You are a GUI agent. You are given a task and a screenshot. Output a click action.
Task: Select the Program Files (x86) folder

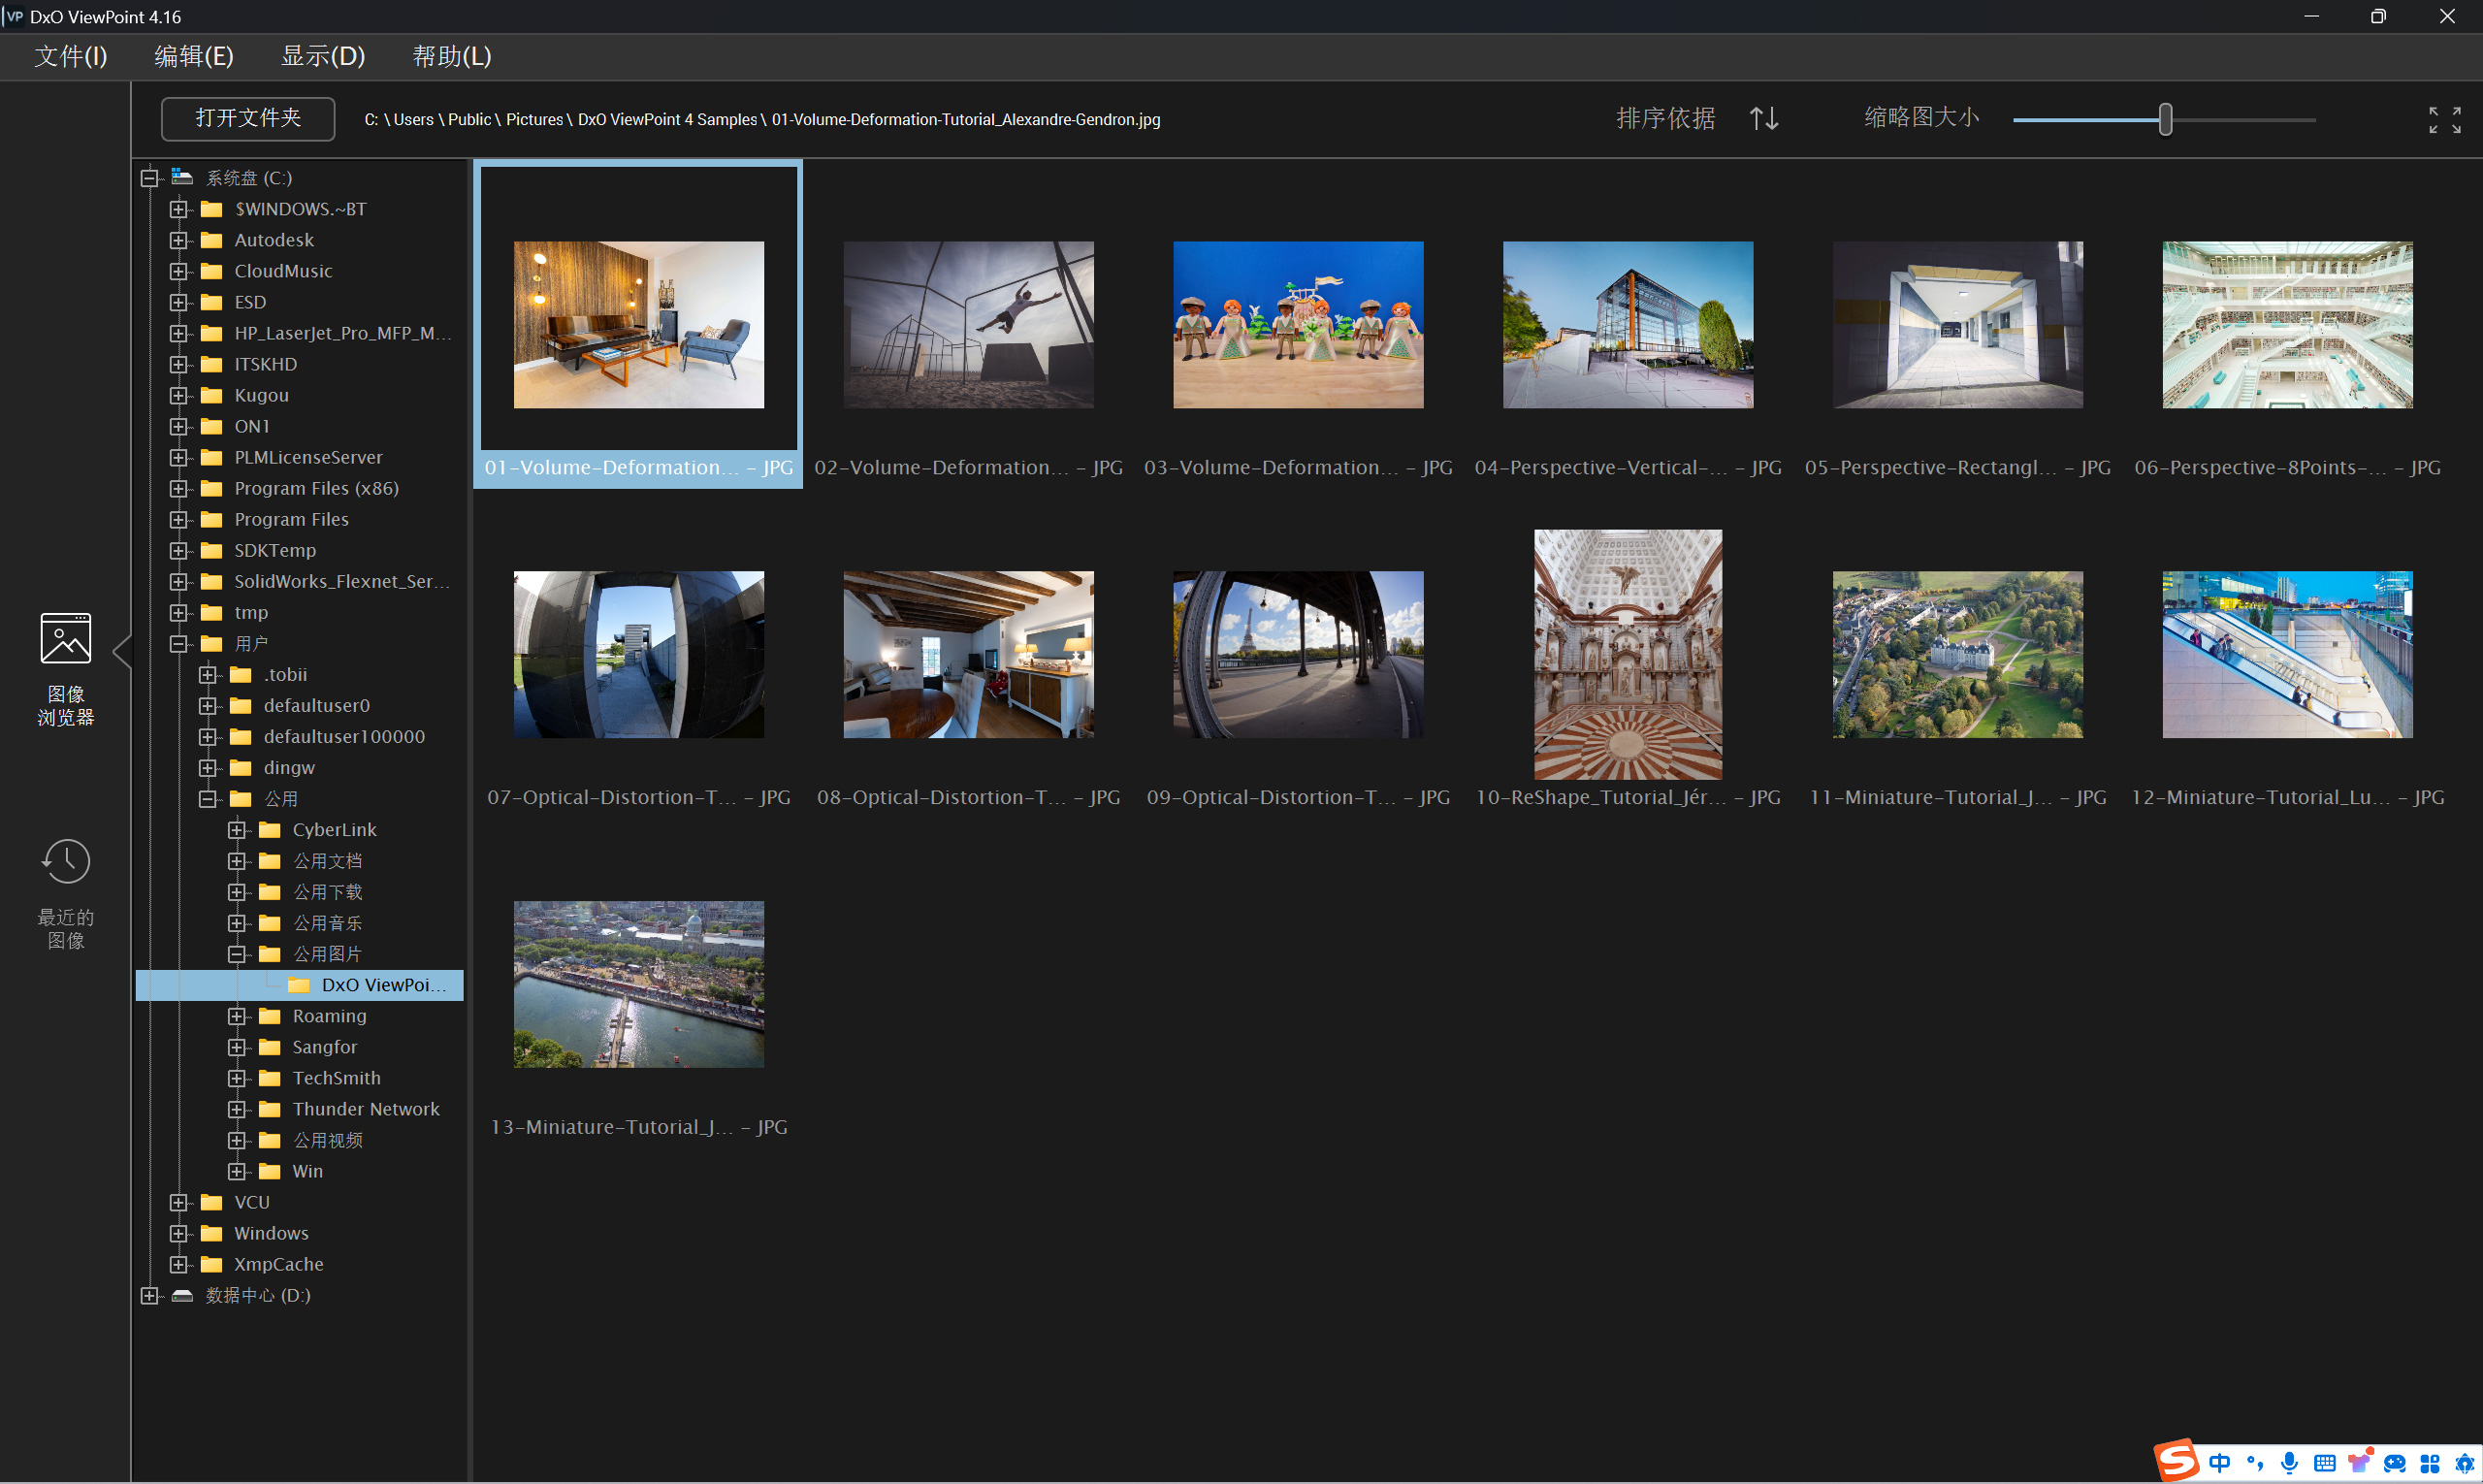316,489
